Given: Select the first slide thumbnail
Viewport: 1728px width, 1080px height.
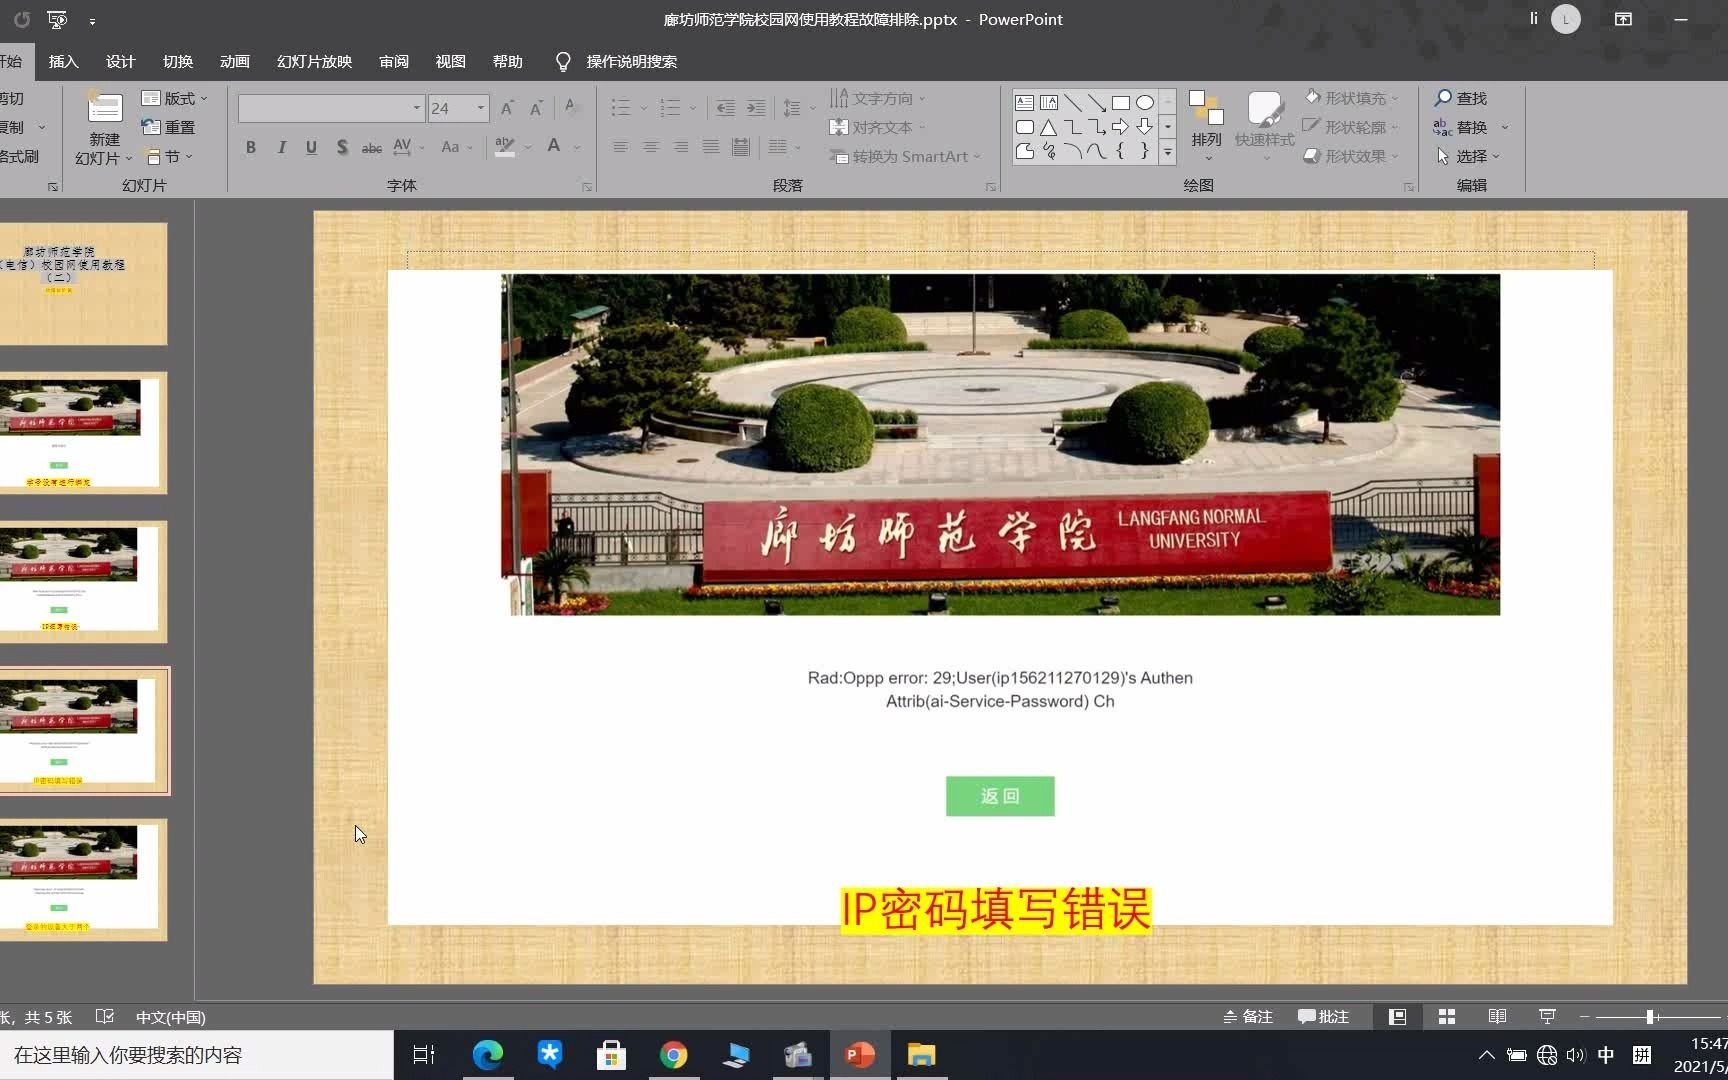Looking at the screenshot, I should tap(83, 284).
